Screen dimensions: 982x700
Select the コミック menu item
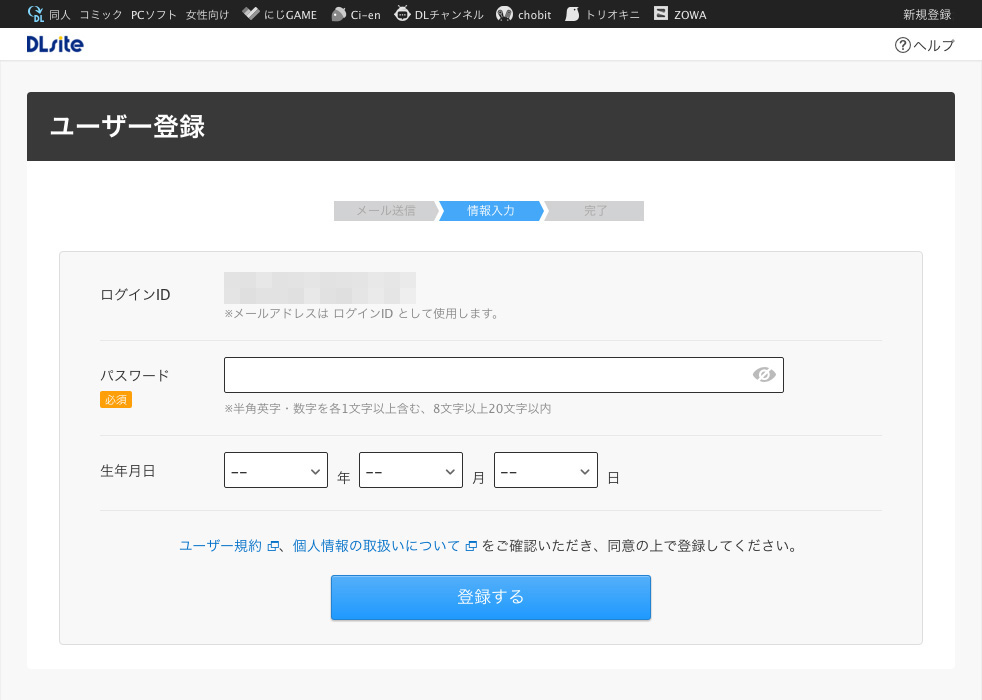coord(101,14)
